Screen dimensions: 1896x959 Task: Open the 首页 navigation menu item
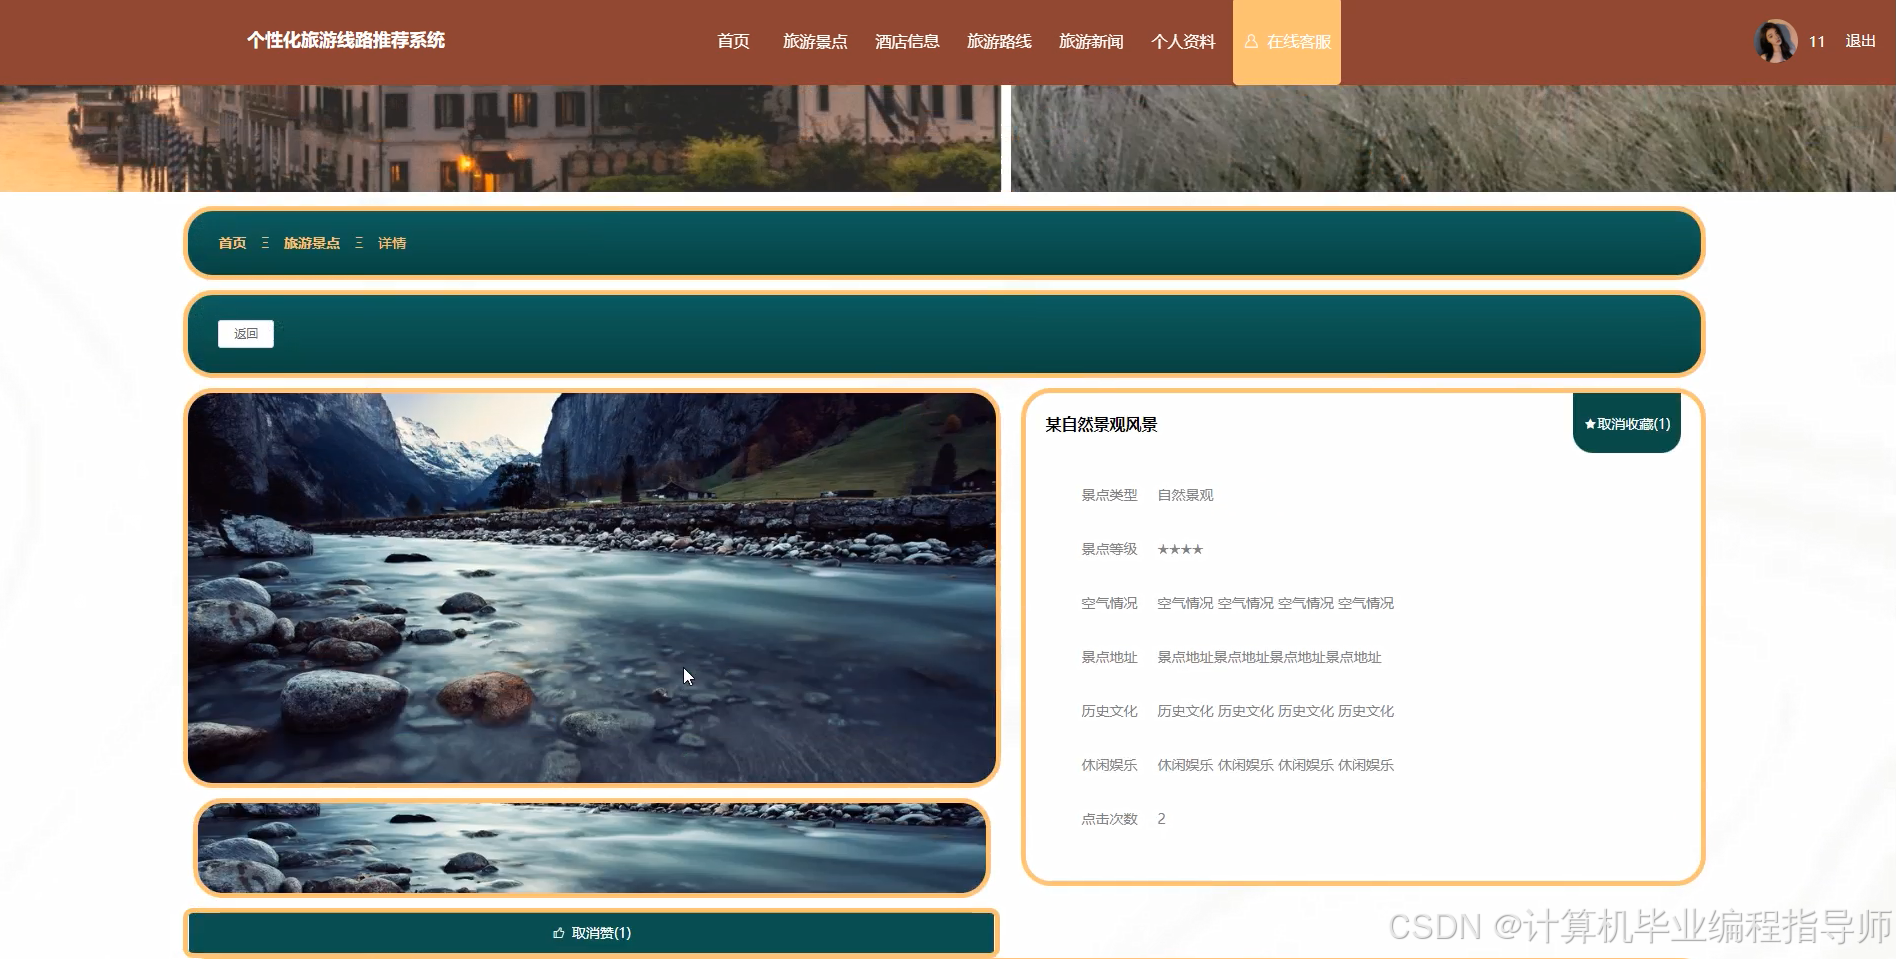coord(733,41)
